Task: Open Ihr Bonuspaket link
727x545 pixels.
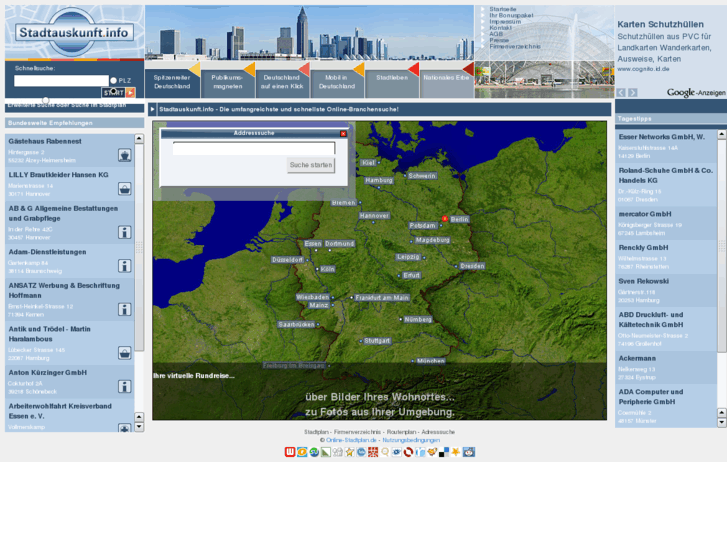Action: point(511,15)
